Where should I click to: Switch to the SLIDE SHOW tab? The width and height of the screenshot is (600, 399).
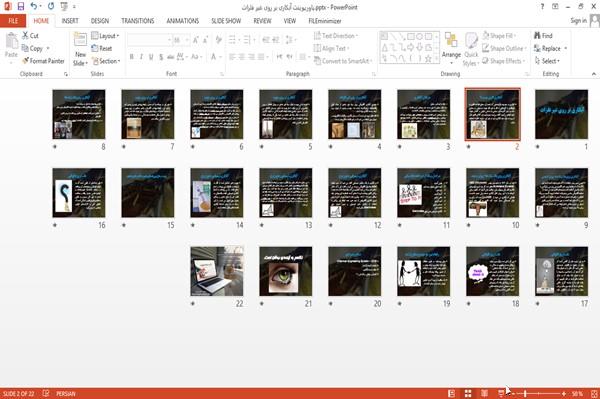226,21
